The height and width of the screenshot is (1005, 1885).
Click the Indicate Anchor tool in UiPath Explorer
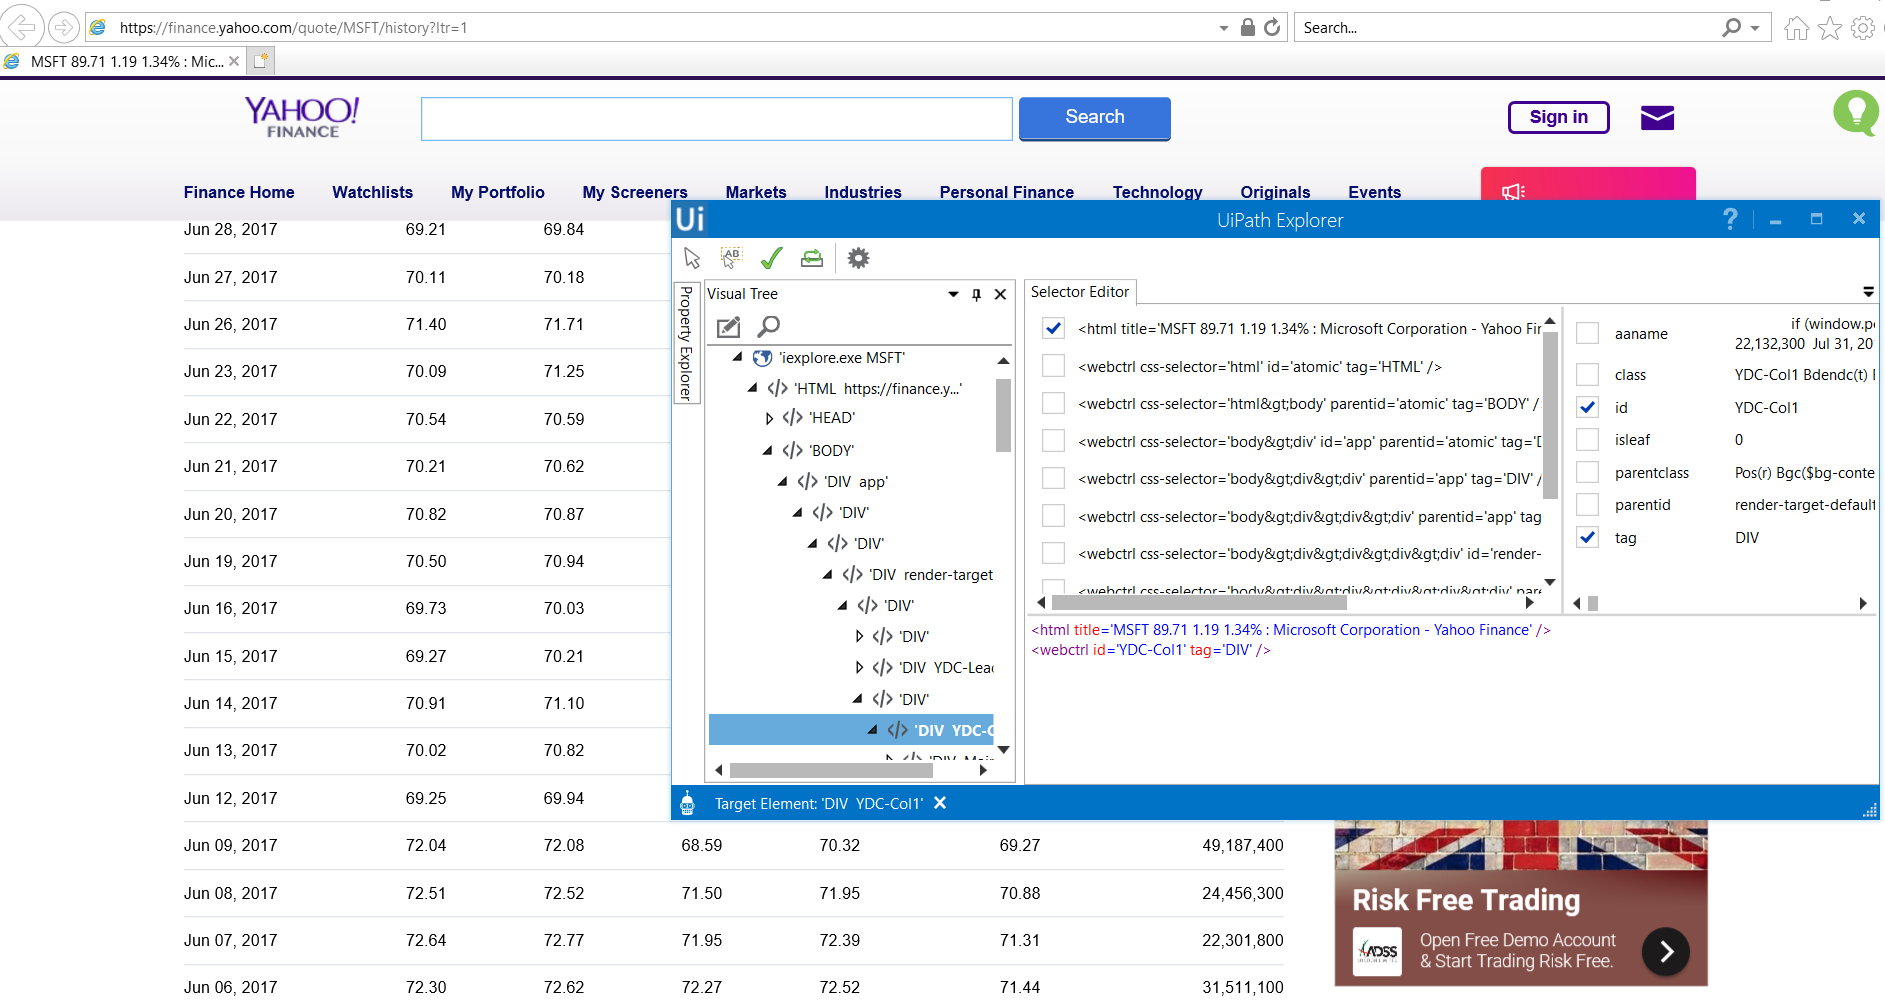pos(731,257)
